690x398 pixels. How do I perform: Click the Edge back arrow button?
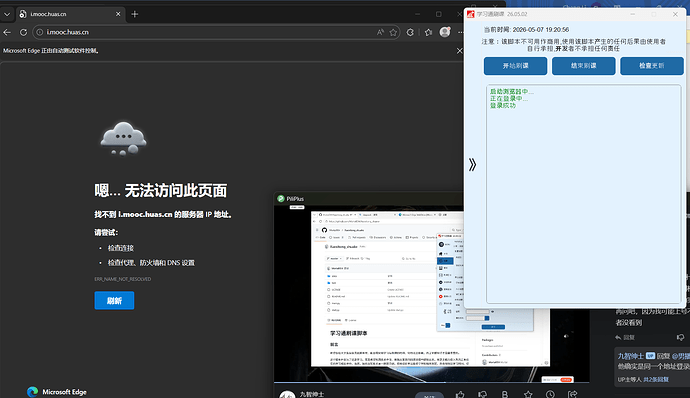(x=7, y=32)
